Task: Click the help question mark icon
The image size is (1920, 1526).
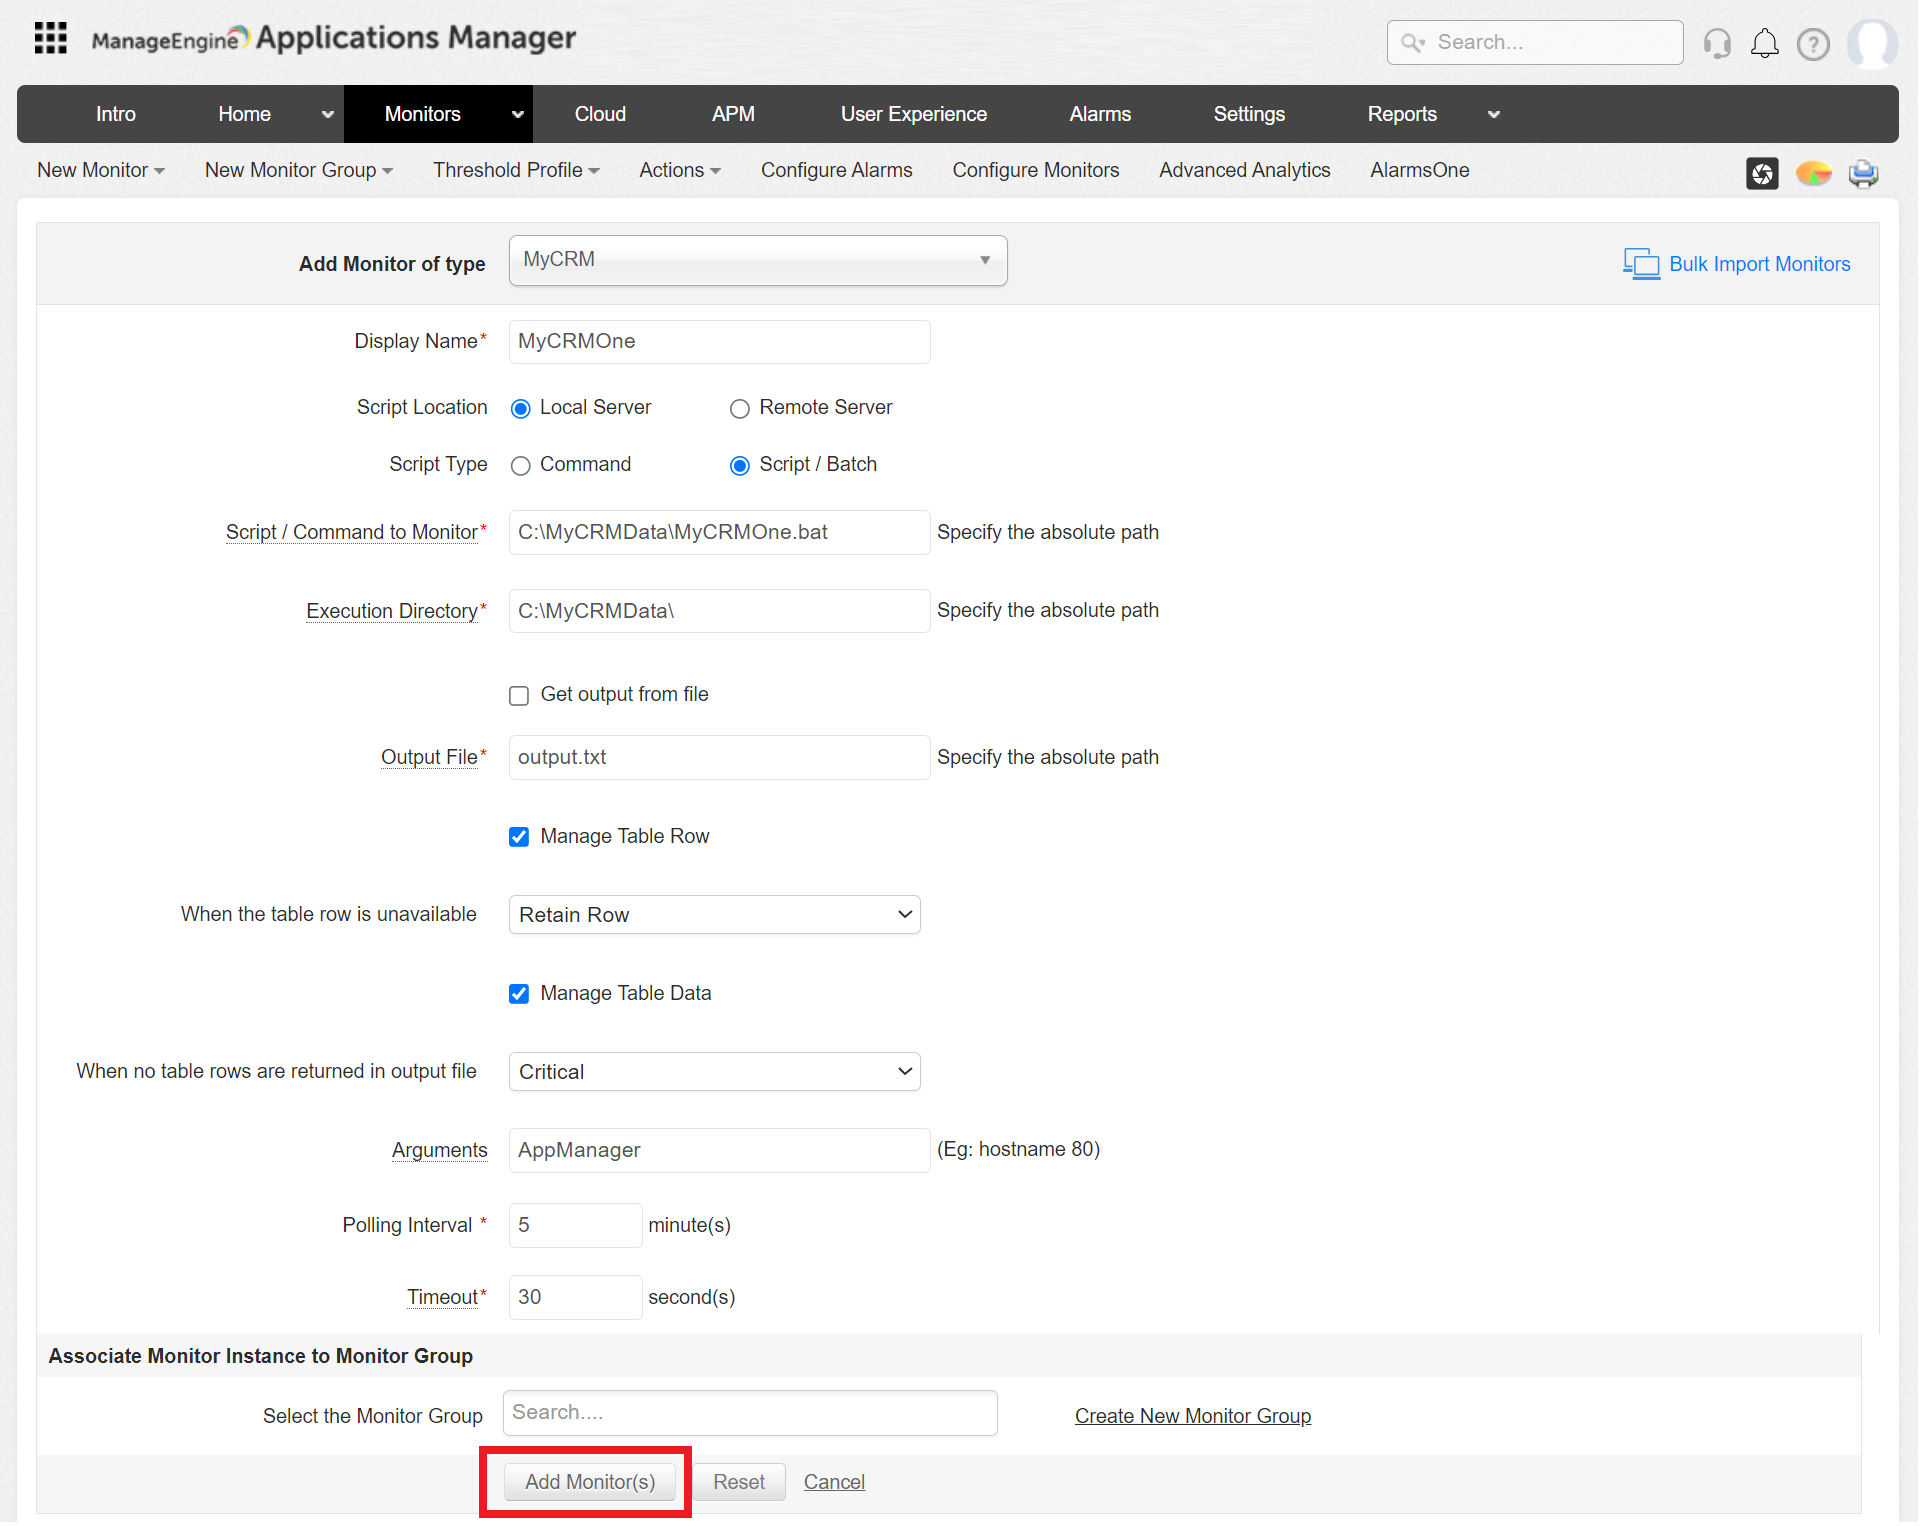Action: 1813,44
